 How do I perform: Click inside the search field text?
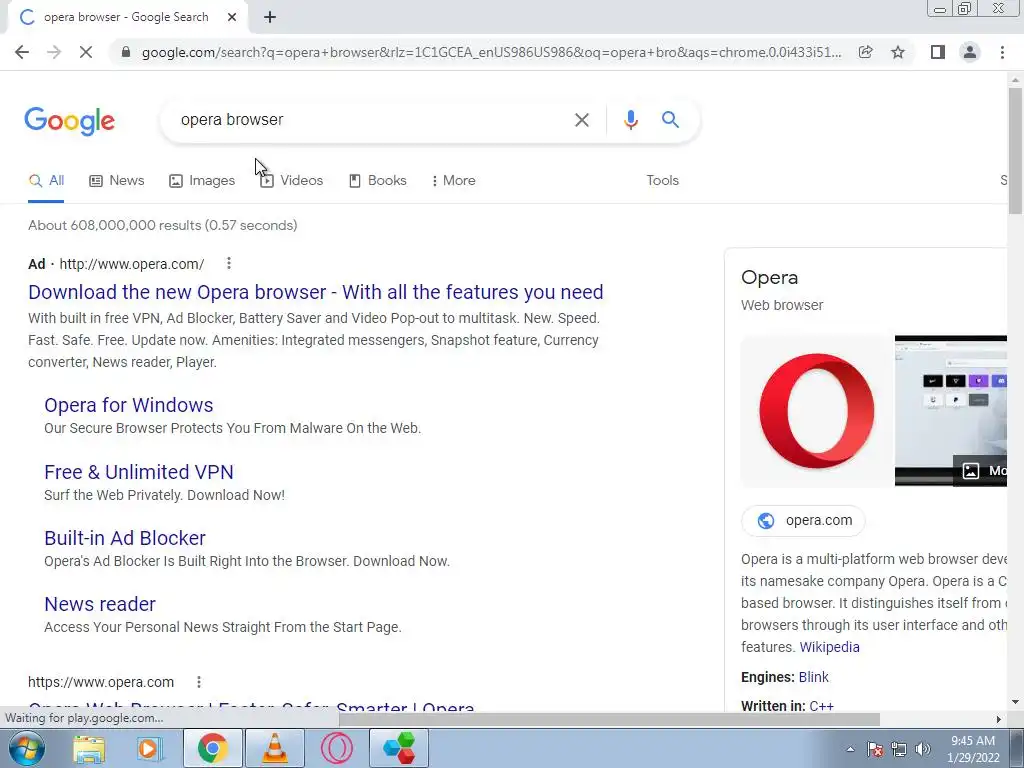[x=232, y=120]
